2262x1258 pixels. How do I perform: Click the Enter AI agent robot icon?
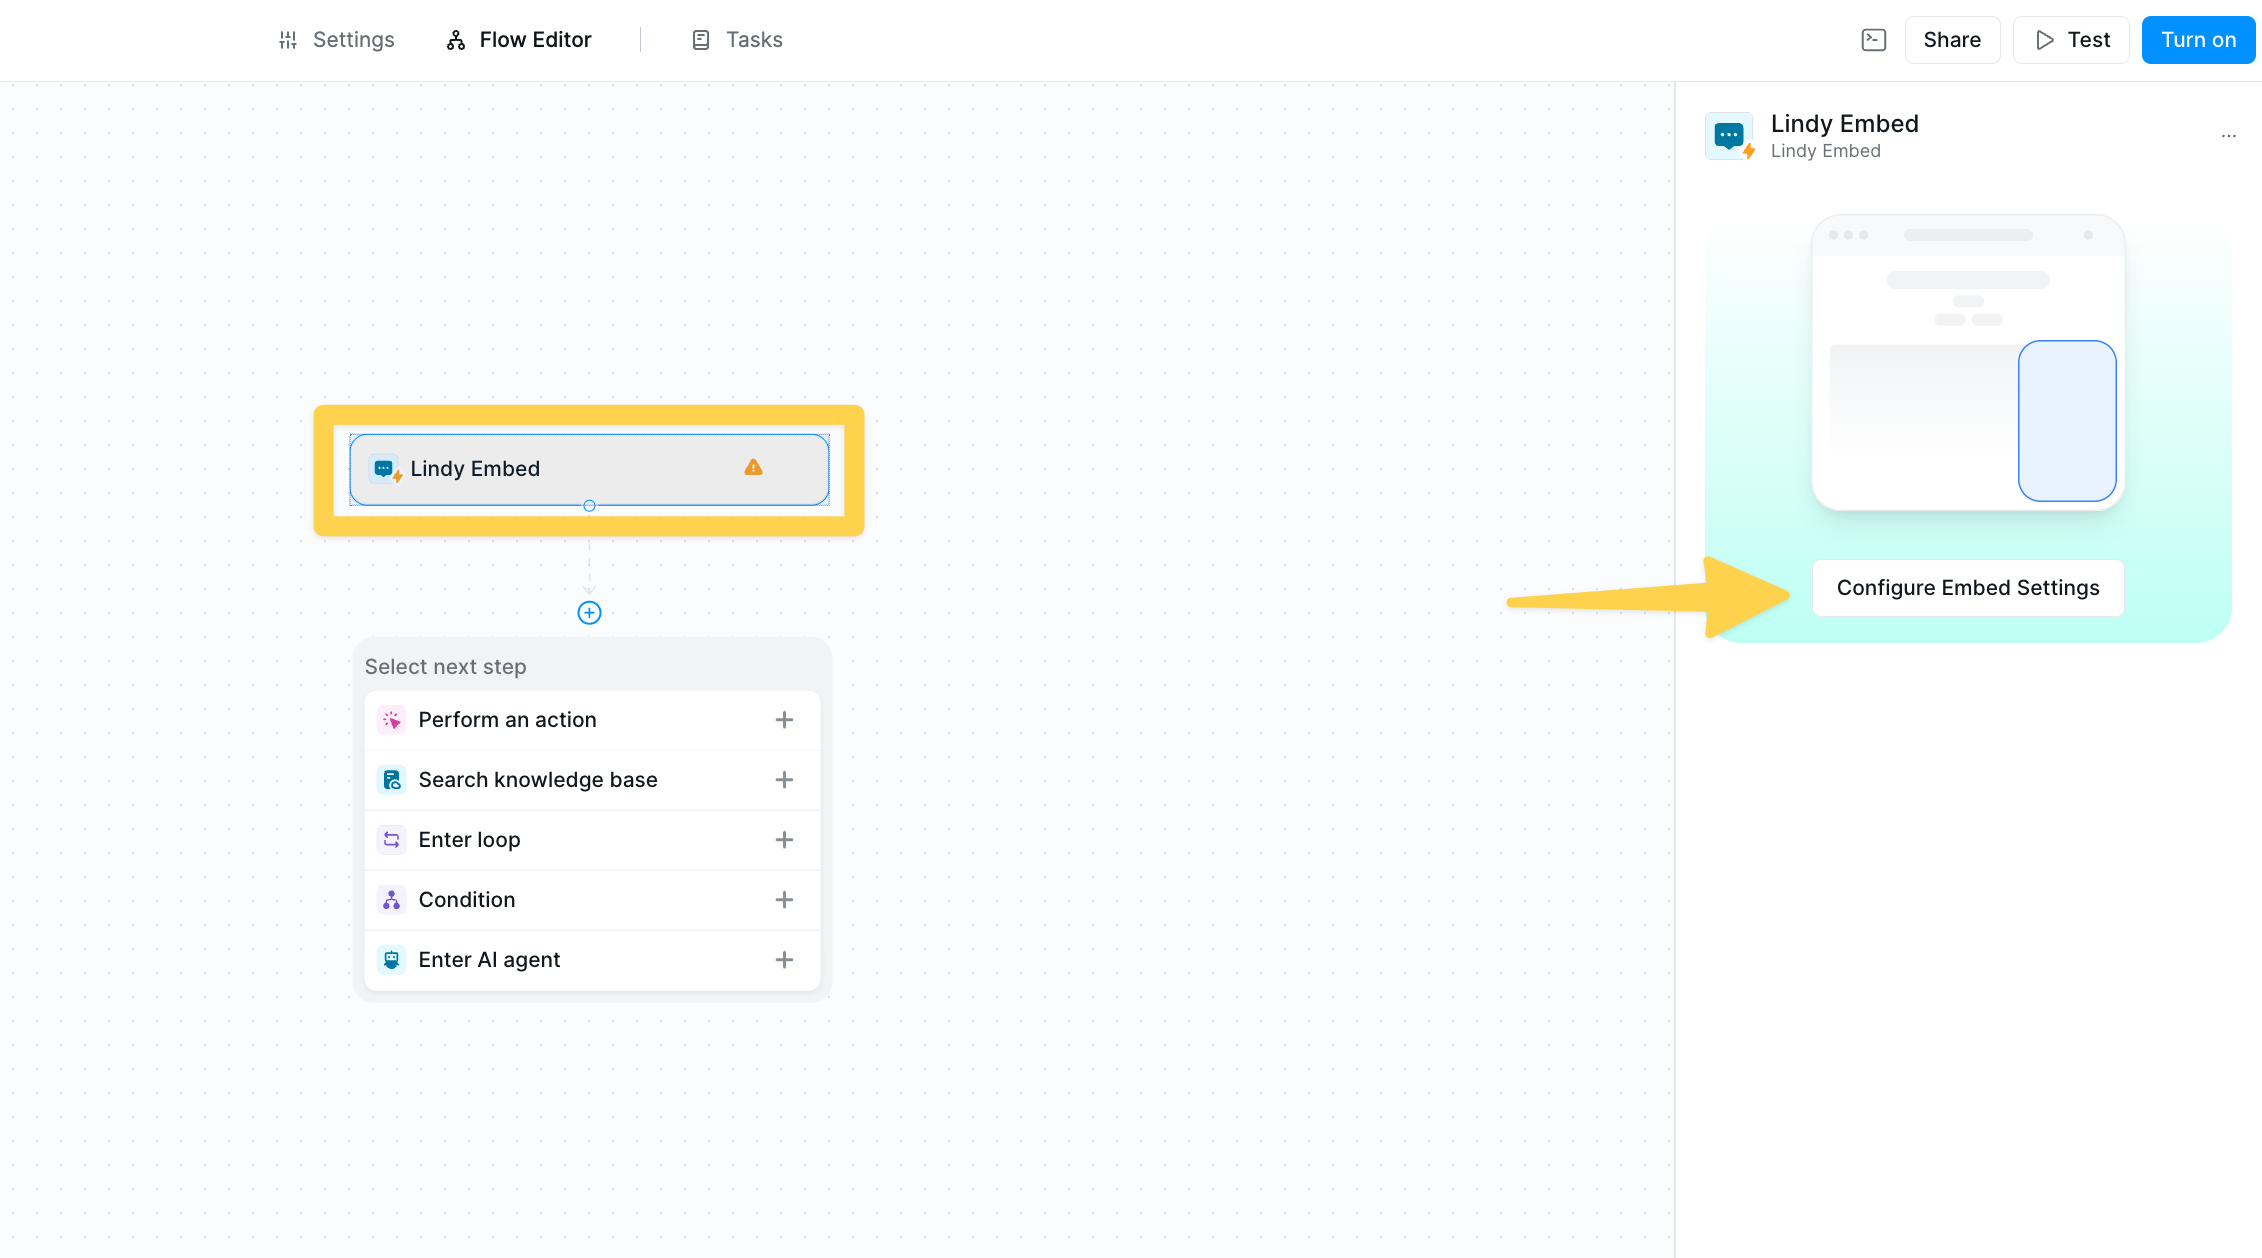tap(391, 960)
